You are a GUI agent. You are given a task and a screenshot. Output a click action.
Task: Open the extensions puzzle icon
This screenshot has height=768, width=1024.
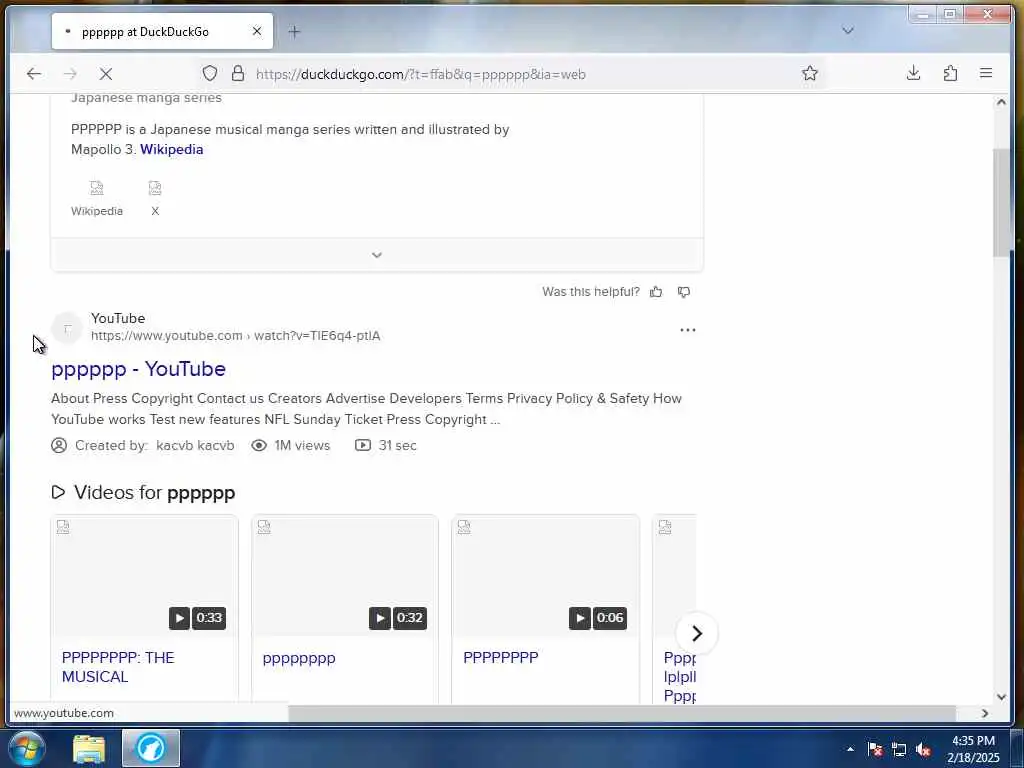(x=950, y=74)
